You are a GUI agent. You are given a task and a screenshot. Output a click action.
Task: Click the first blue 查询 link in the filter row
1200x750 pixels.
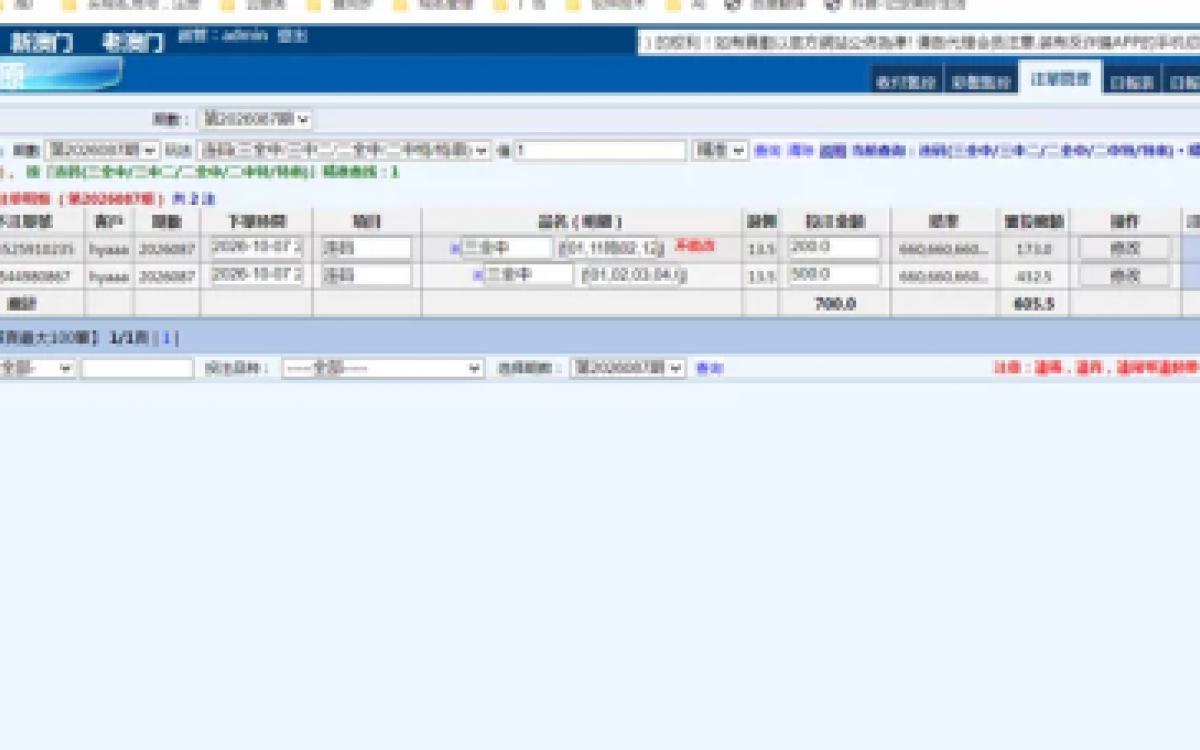pyautogui.click(x=766, y=150)
